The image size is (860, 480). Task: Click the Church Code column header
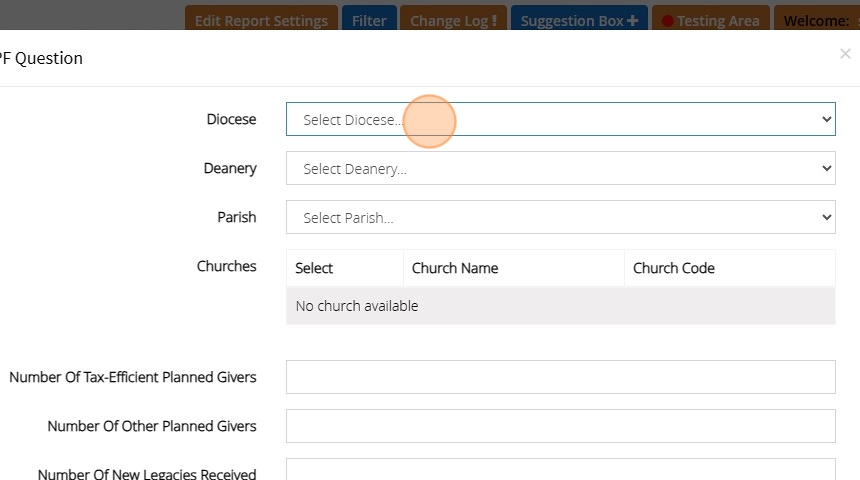pyautogui.click(x=674, y=268)
